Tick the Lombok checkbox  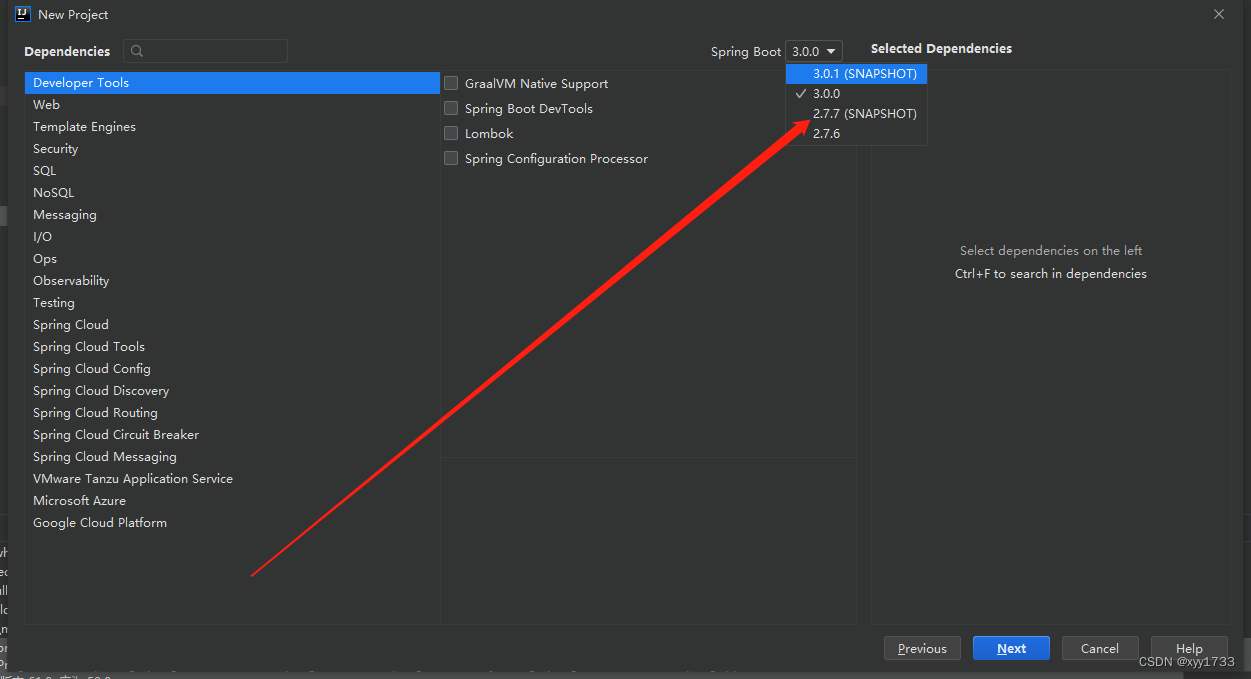451,133
